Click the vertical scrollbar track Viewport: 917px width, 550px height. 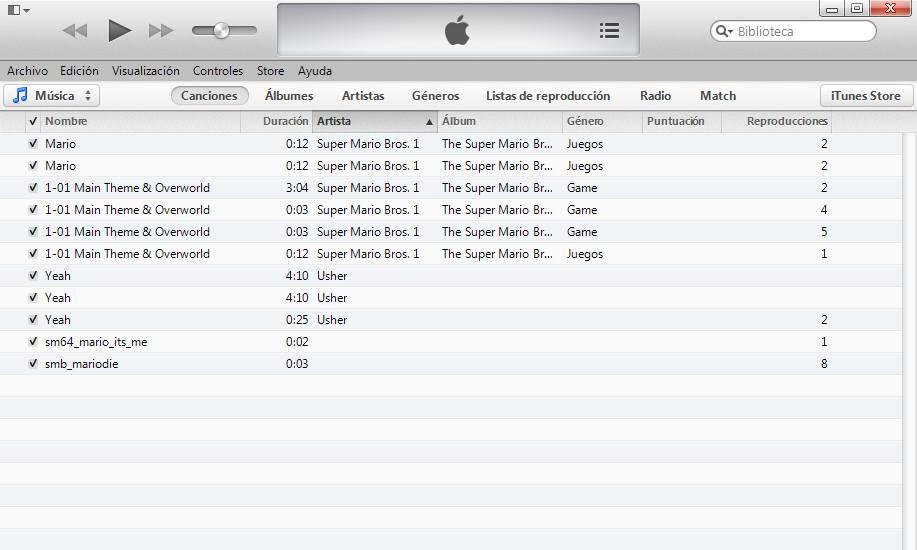tap(909, 341)
